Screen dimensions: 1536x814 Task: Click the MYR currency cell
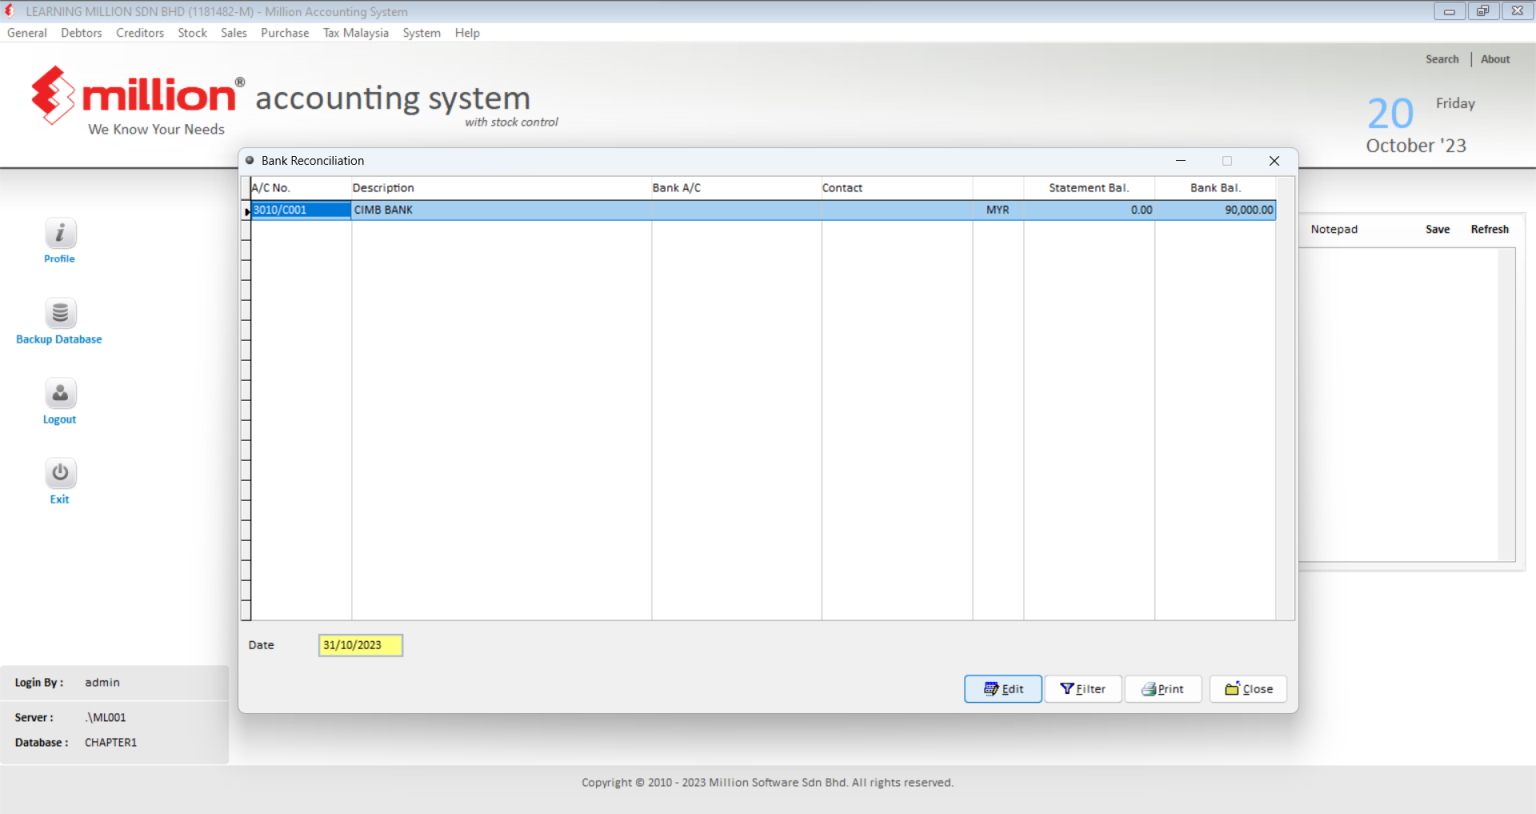tap(998, 210)
